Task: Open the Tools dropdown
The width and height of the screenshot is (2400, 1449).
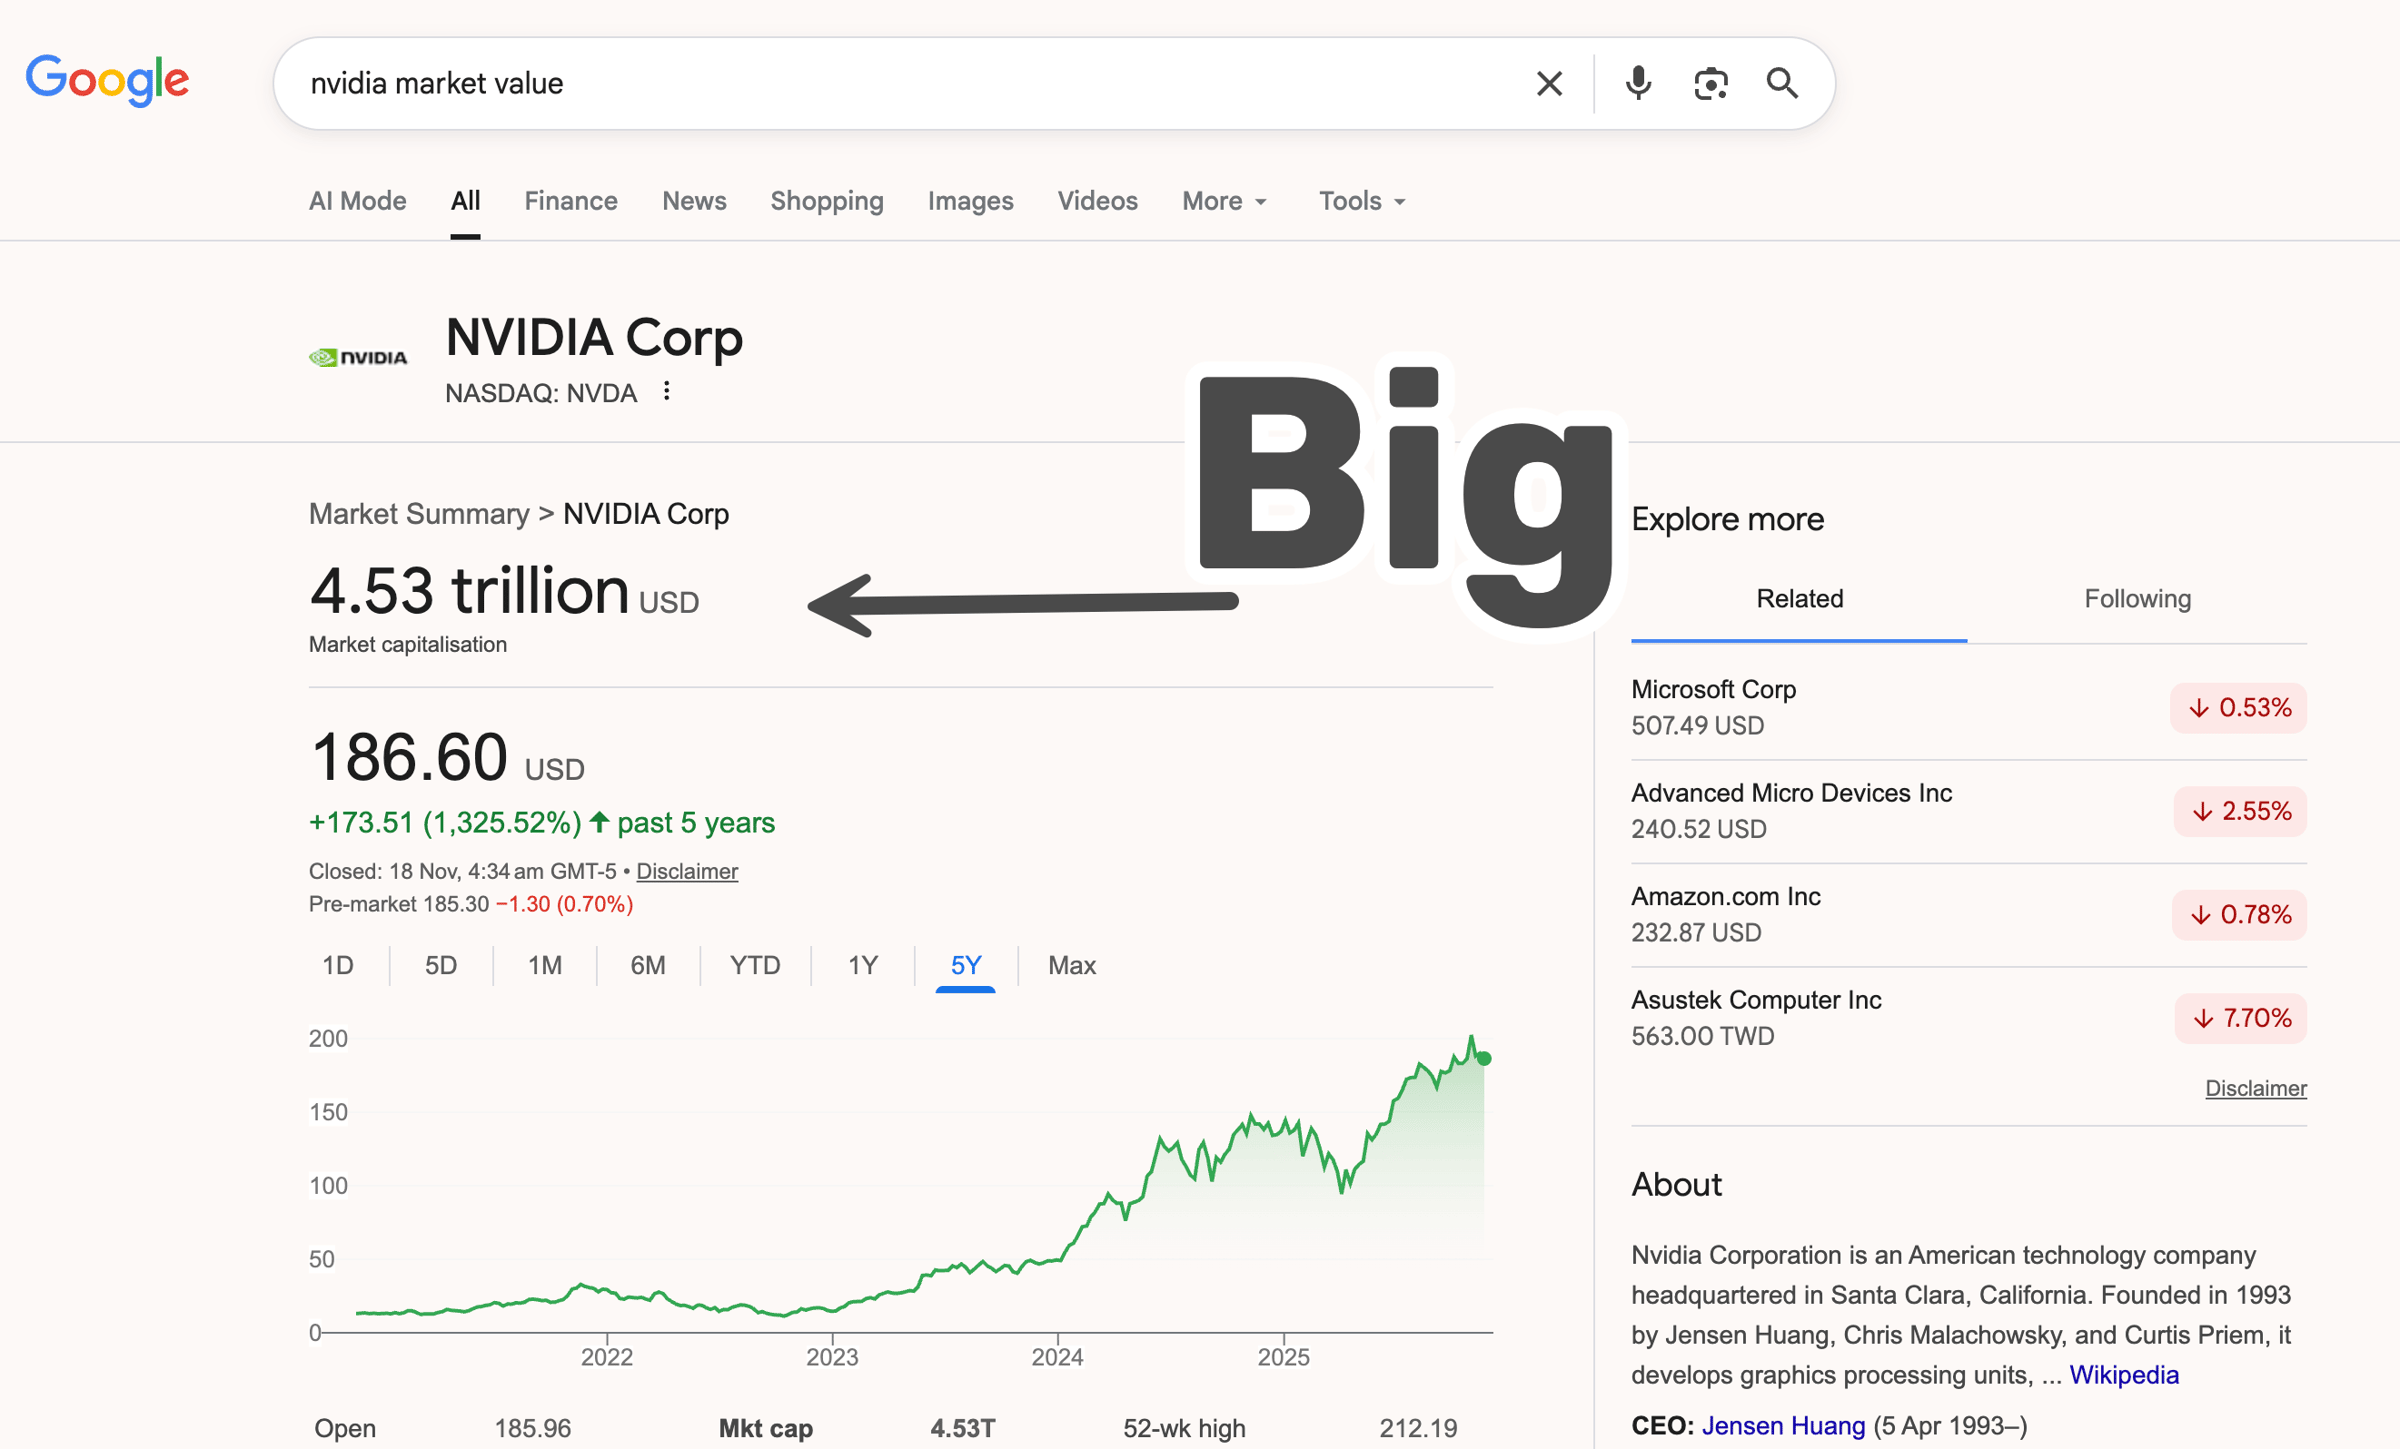Action: click(1361, 201)
